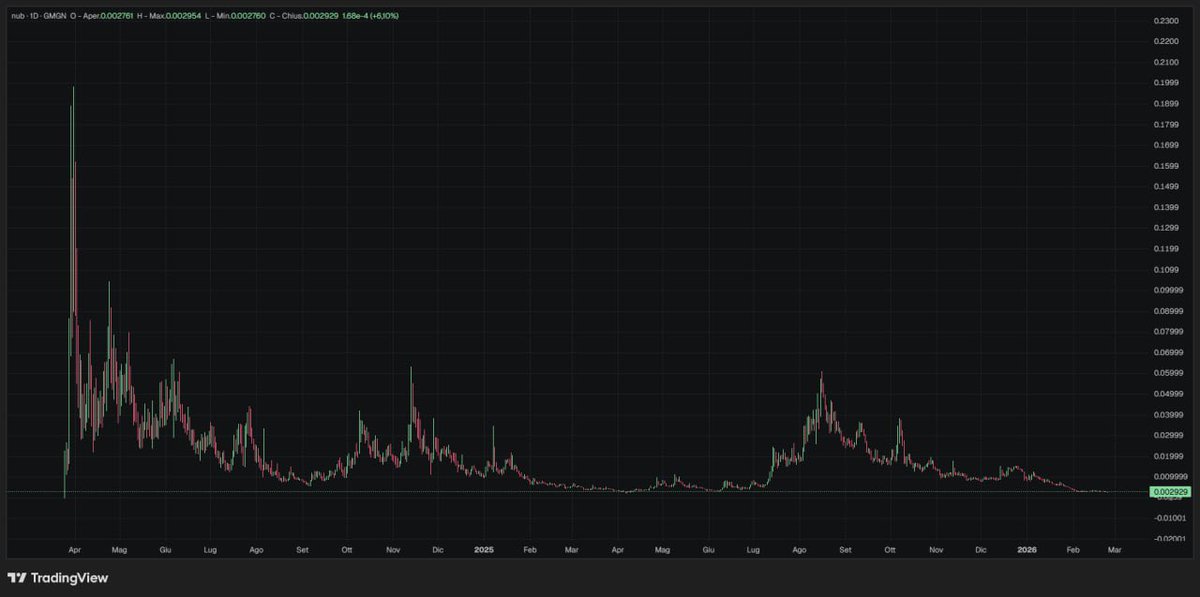Click the 0.1999 price axis label
Viewport: 1200px width, 597px height.
tap(1165, 83)
